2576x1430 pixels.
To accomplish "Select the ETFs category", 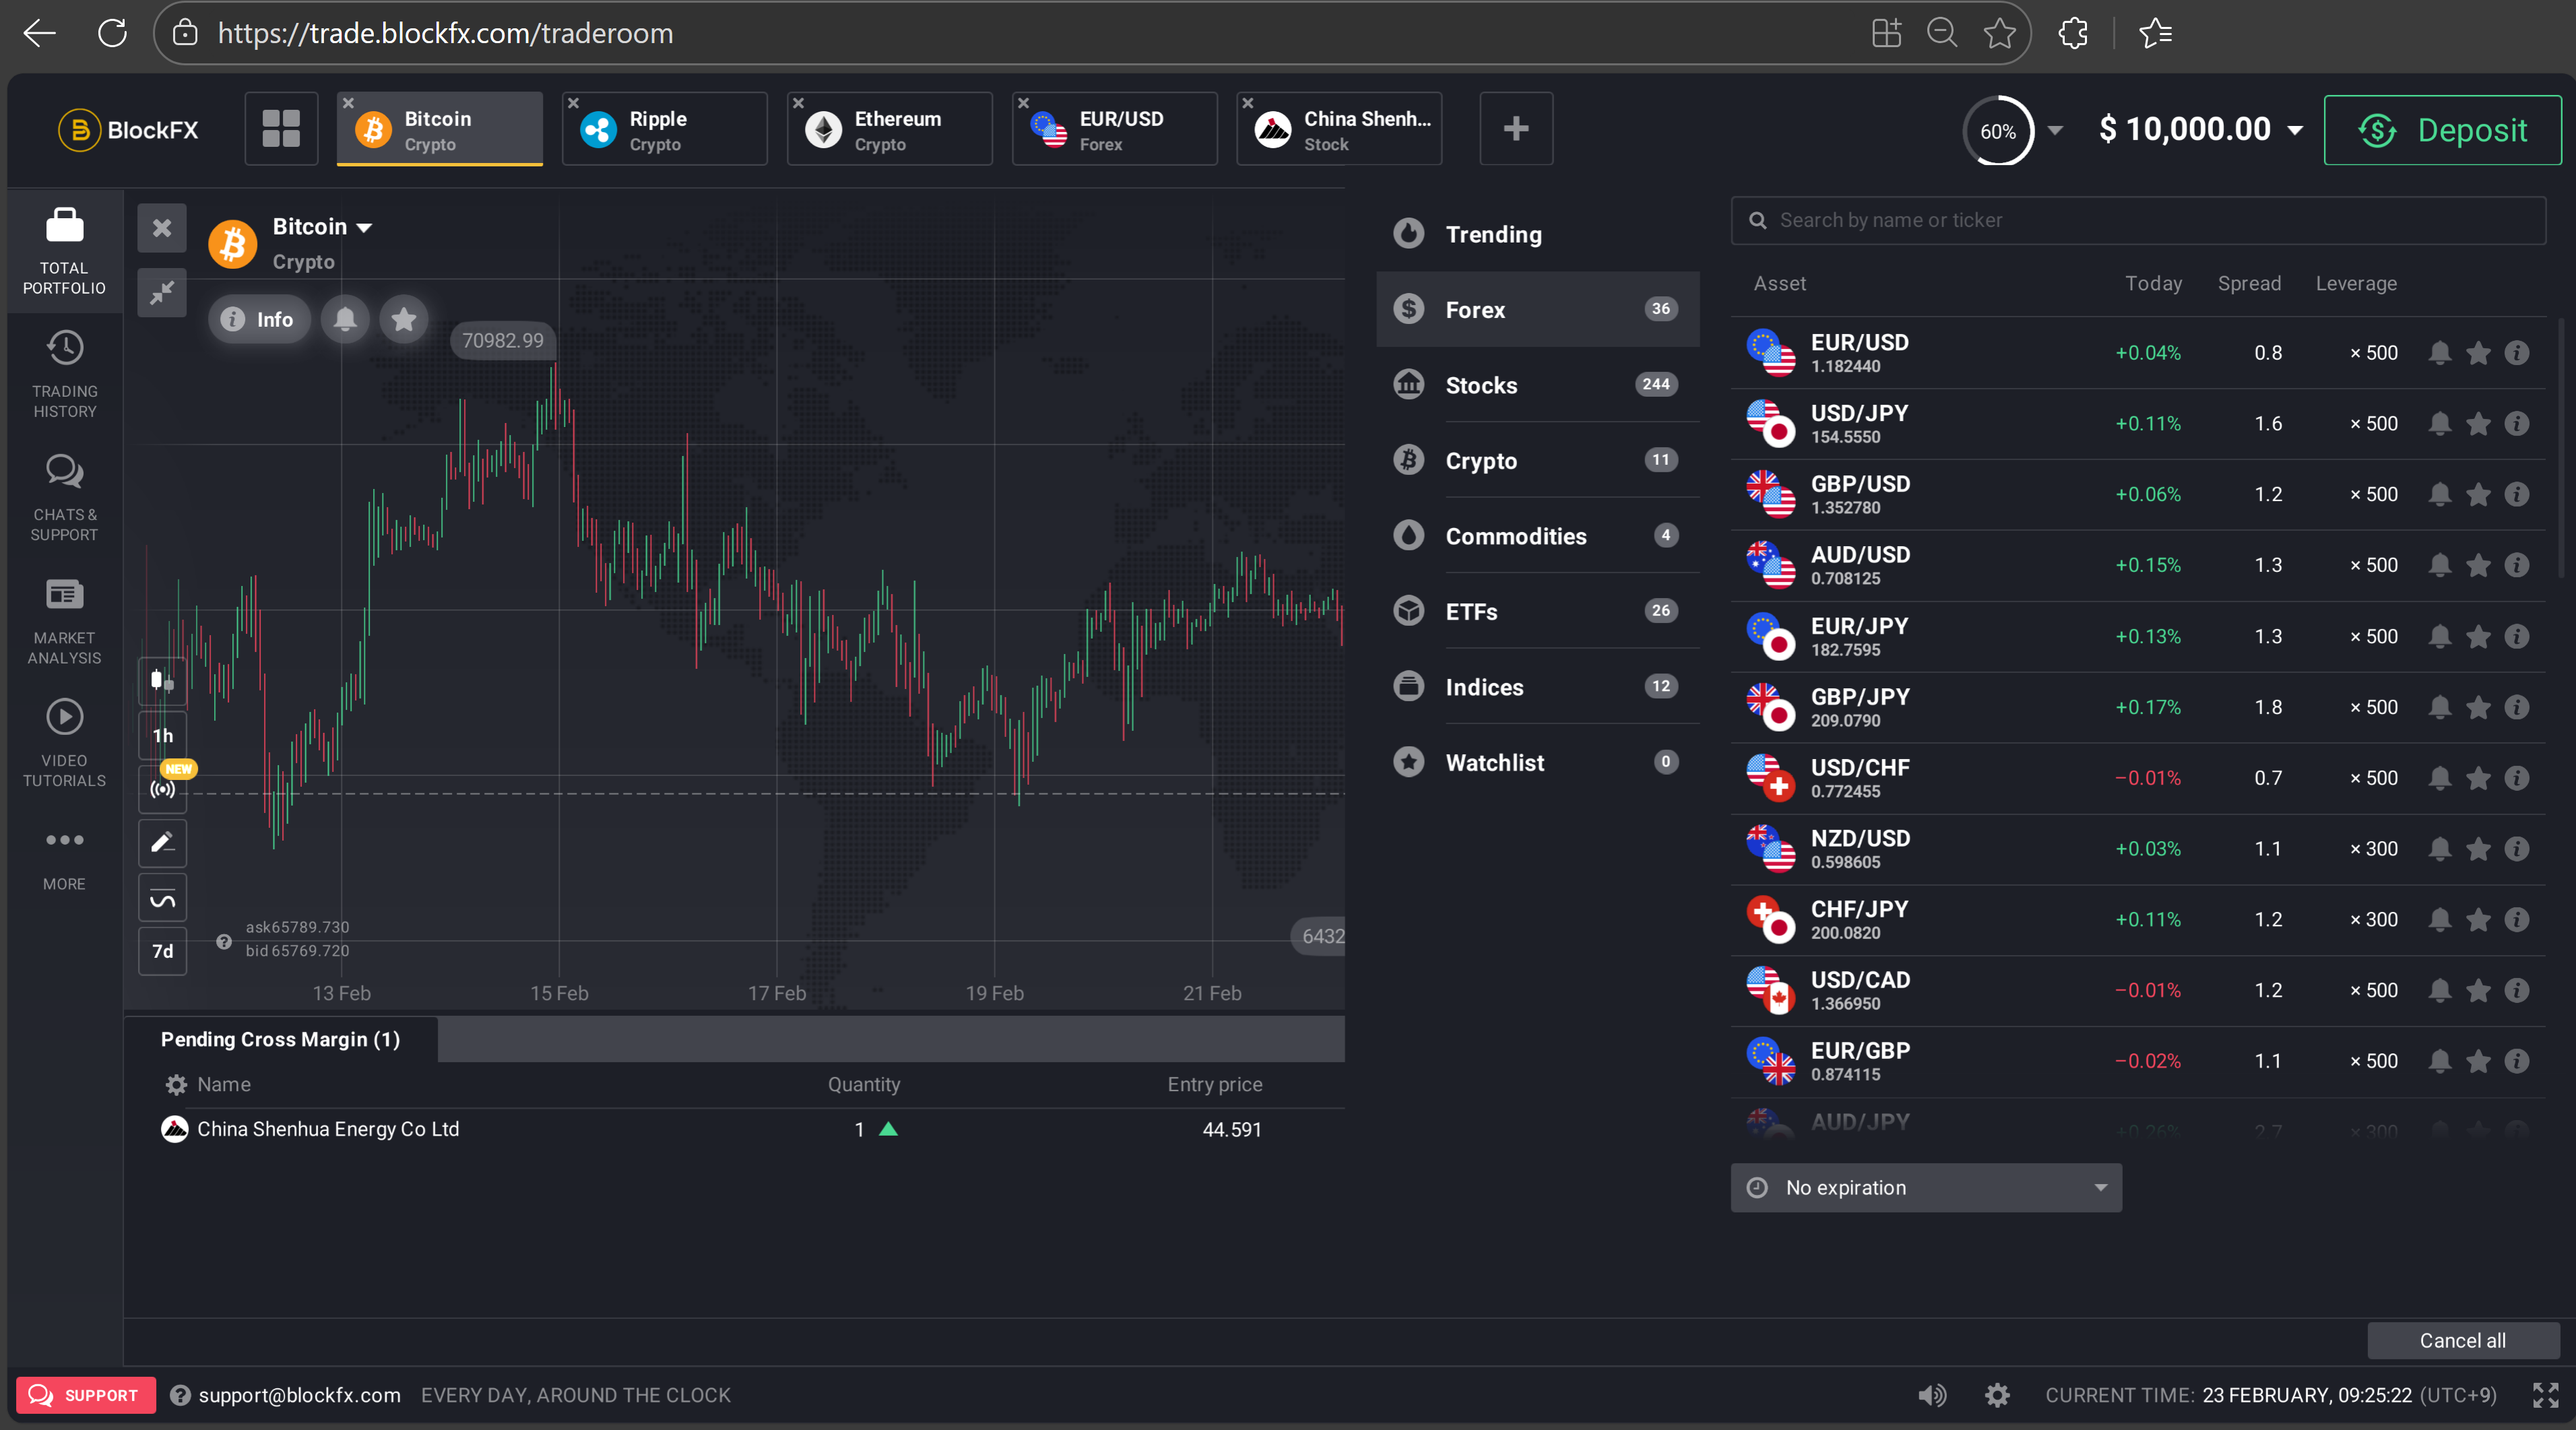I will click(x=1538, y=611).
